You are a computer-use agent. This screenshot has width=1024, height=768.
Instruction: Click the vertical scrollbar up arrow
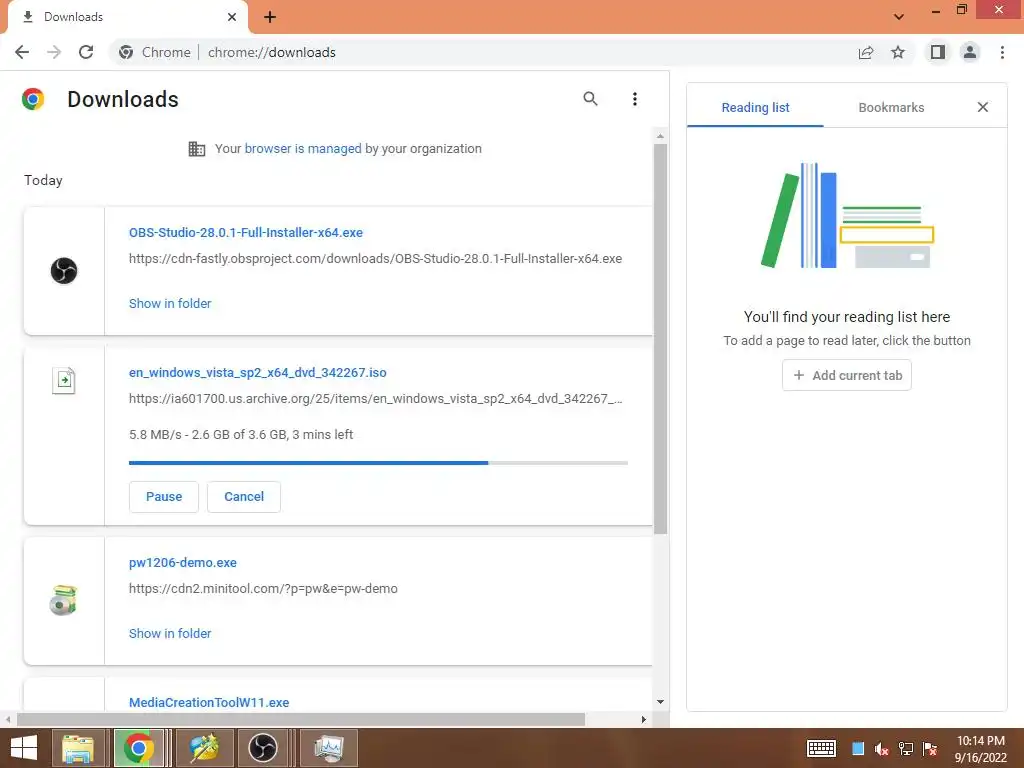pos(660,136)
